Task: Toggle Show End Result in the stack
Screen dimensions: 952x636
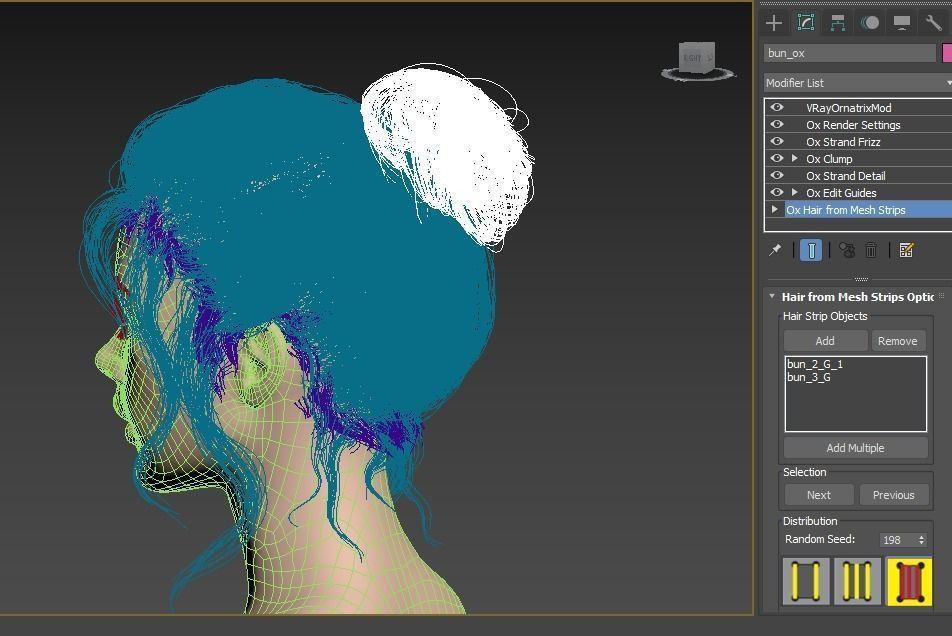Action: click(811, 250)
